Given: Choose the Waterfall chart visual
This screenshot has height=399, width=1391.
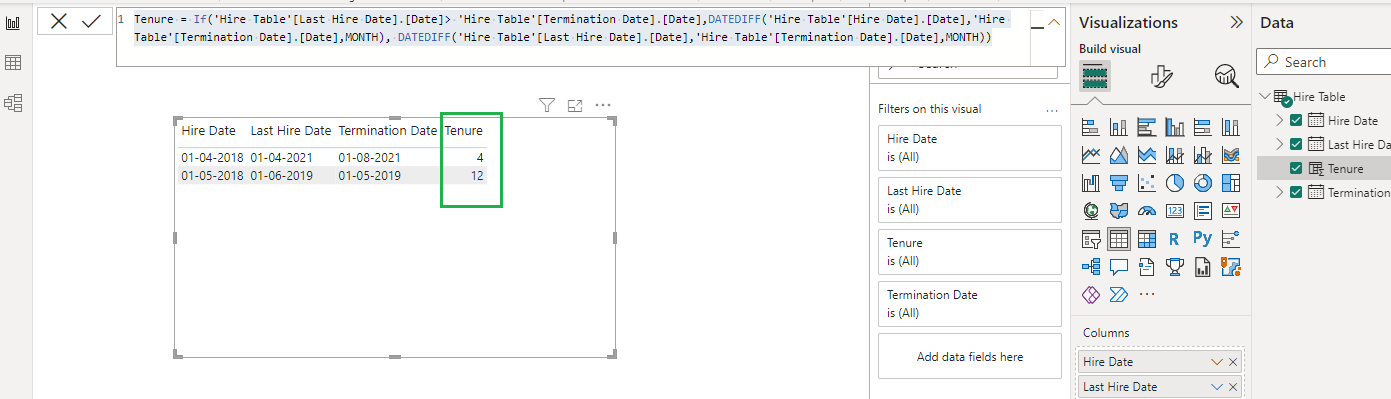Looking at the screenshot, I should tap(1091, 183).
